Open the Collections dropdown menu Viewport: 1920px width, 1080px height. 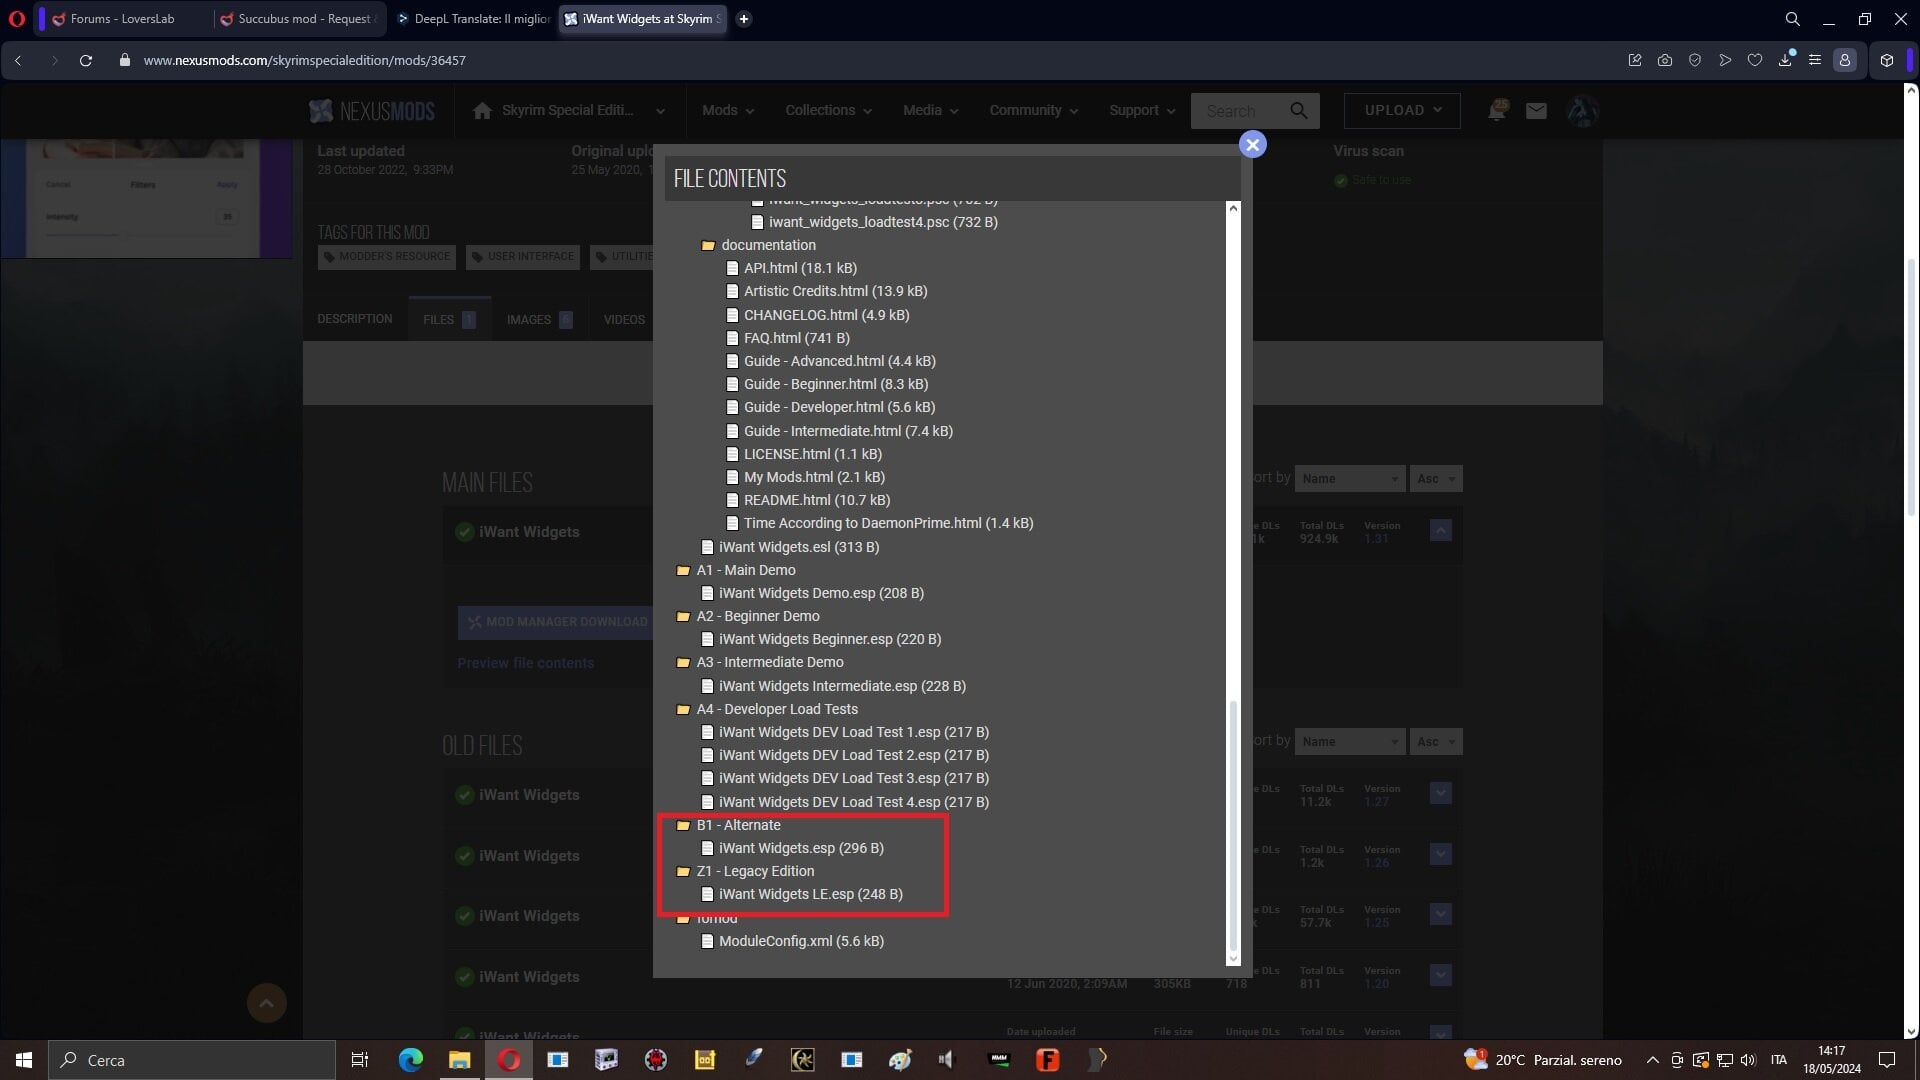click(828, 111)
